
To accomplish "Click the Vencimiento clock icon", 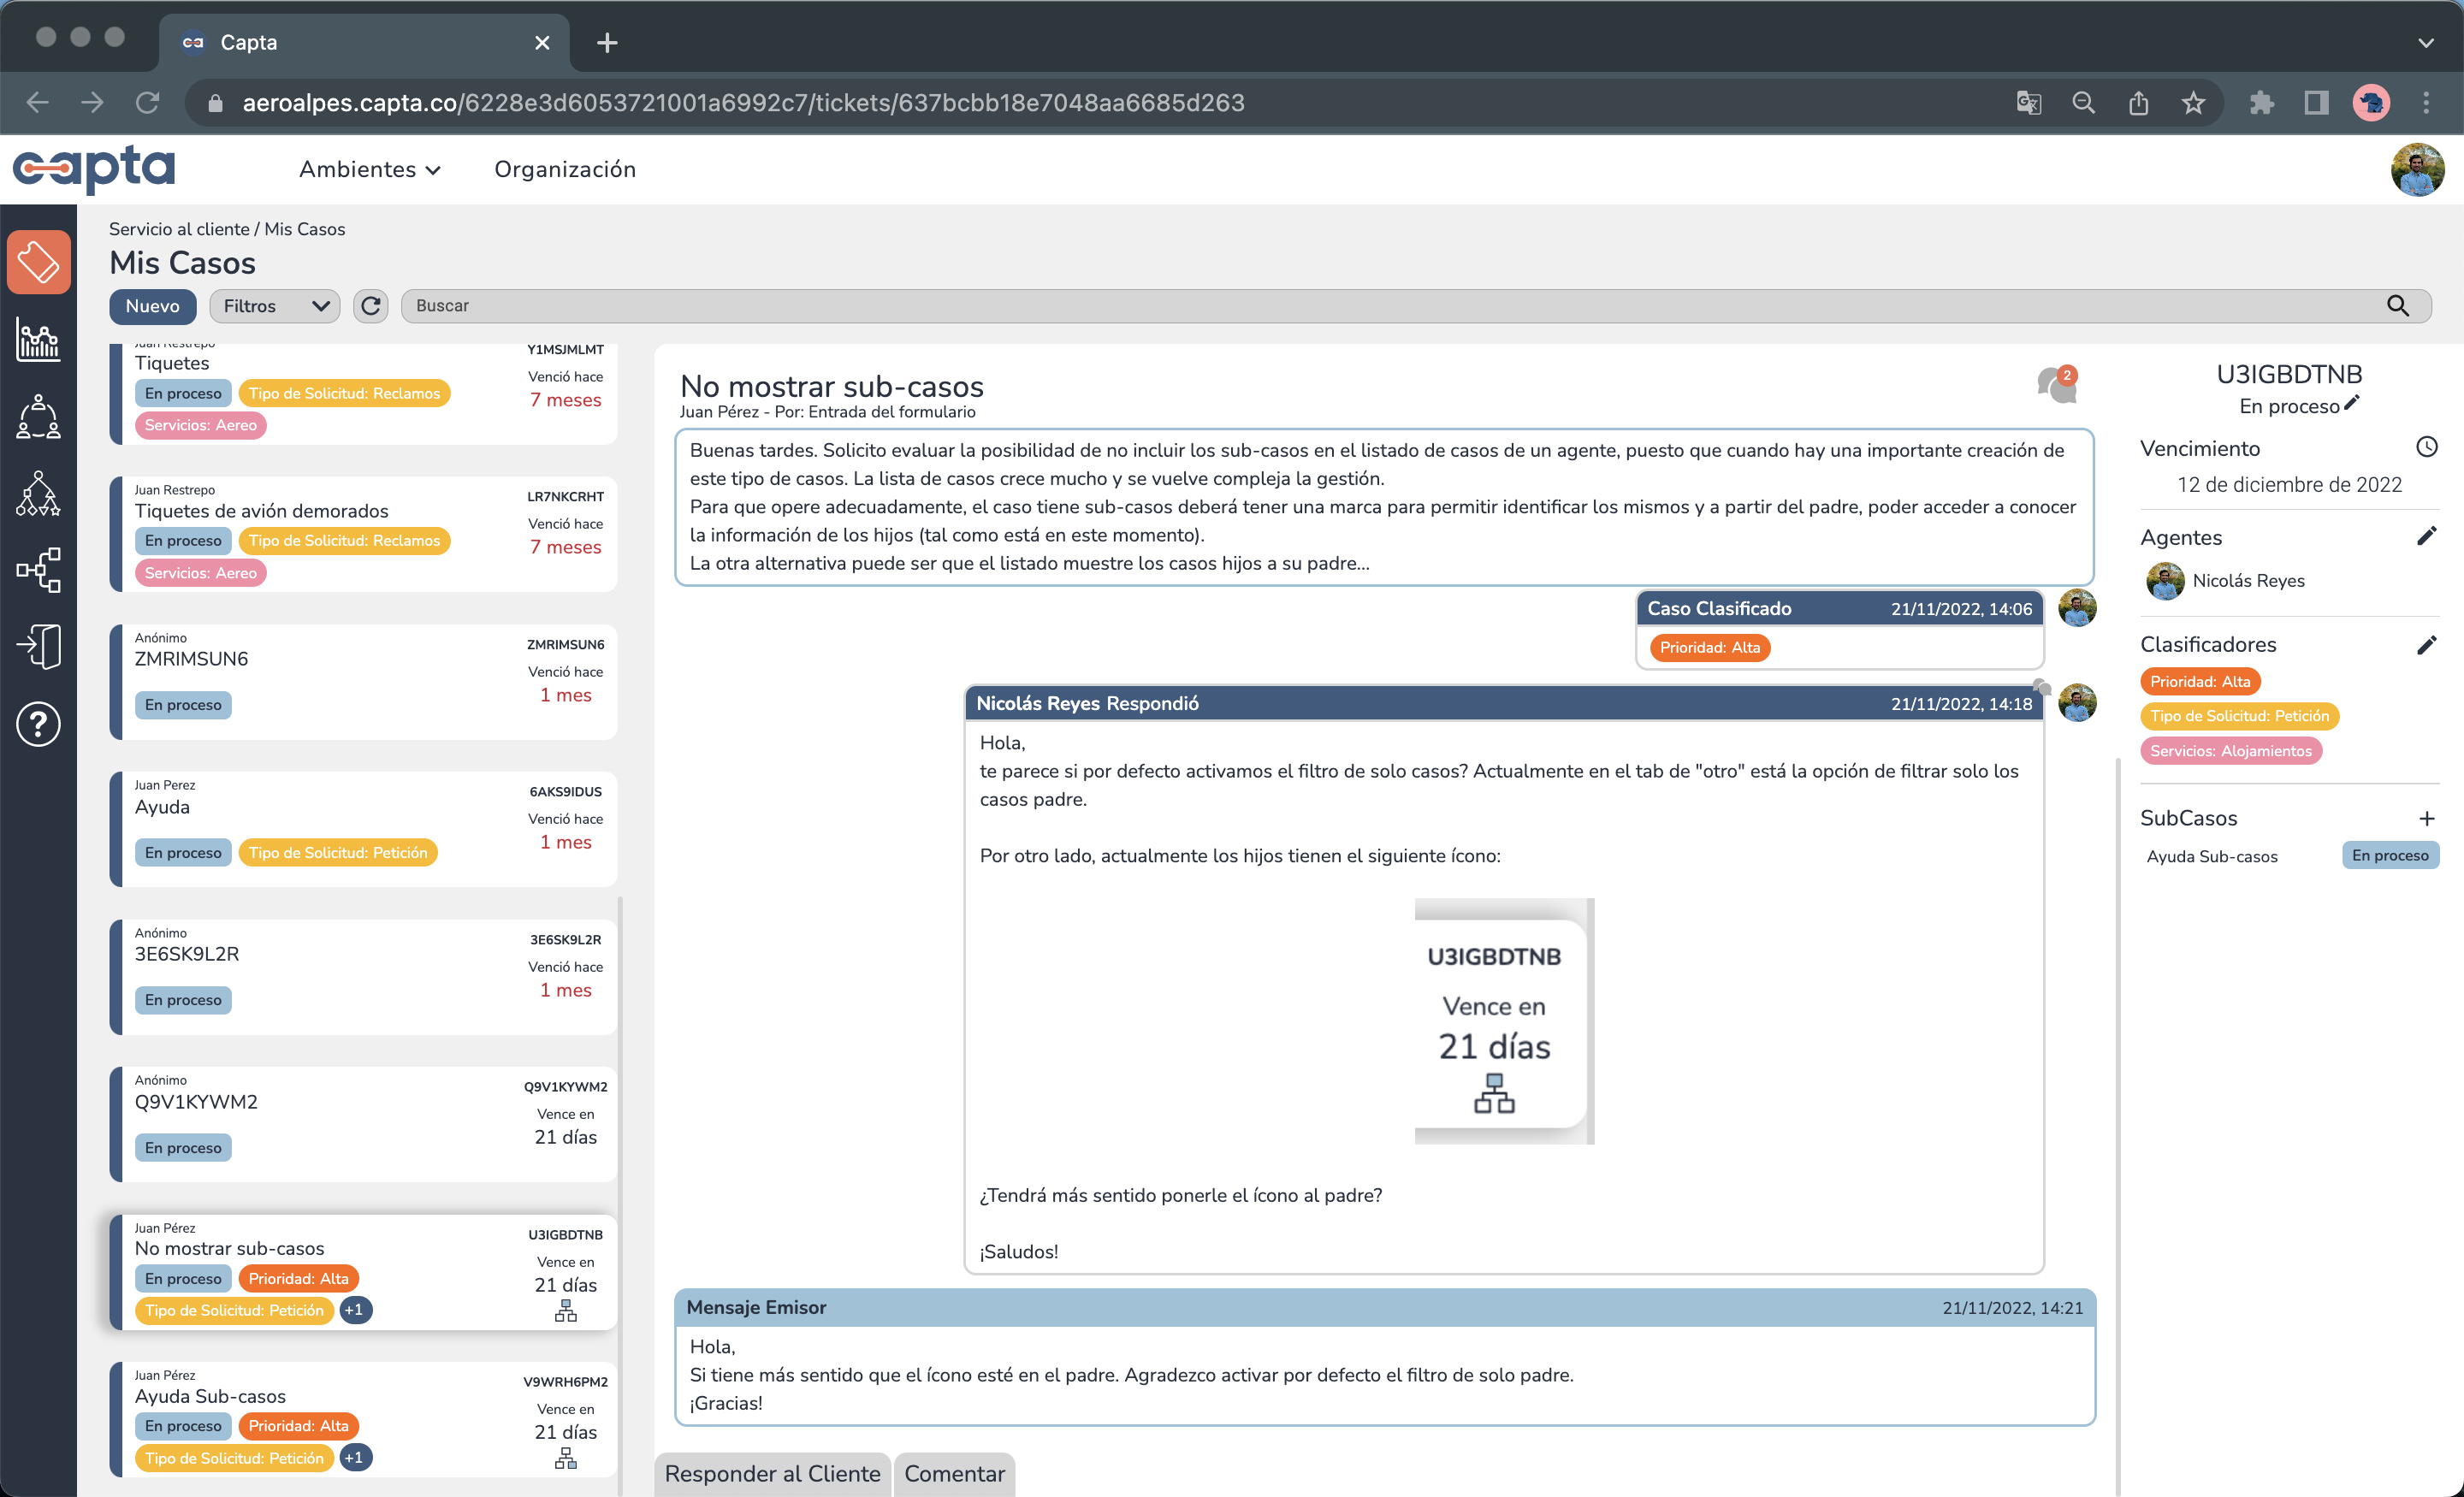I will coord(2426,447).
